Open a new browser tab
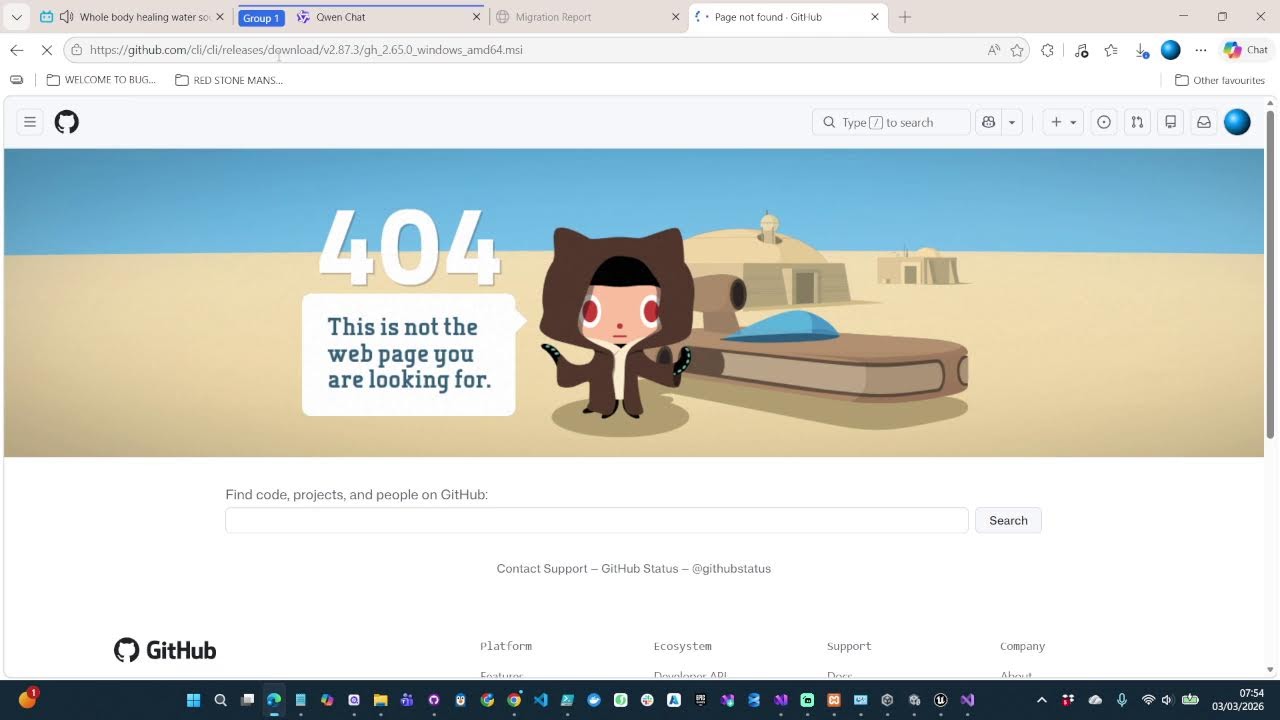Screen dimensions: 1280x720 905,17
